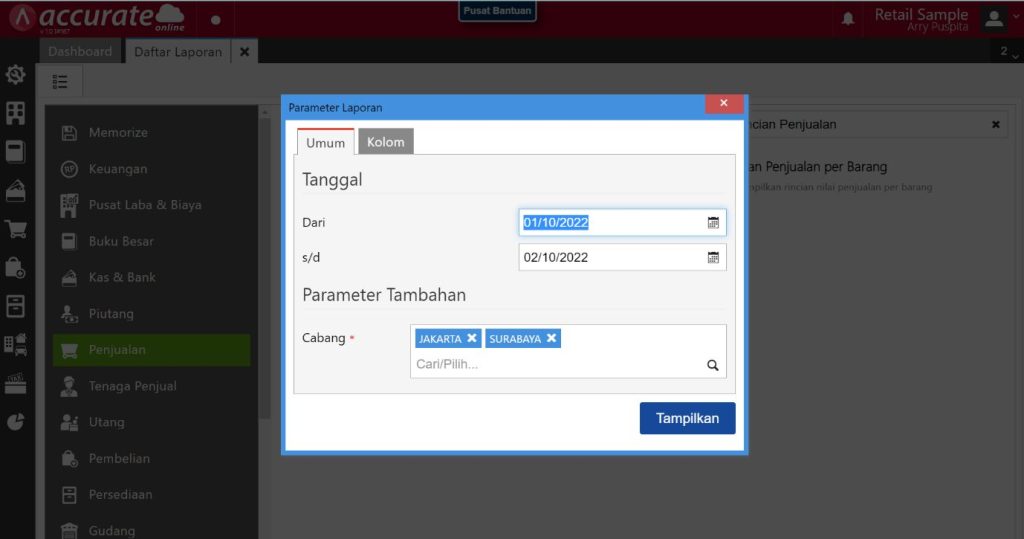
Task: Click Retail Sample company name
Action: coord(921,14)
